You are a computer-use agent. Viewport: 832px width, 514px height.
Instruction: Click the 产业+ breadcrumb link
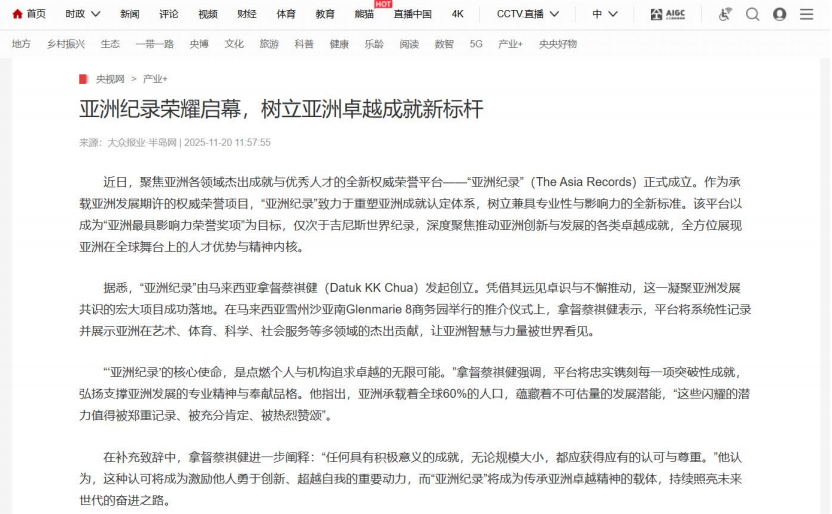pos(155,78)
